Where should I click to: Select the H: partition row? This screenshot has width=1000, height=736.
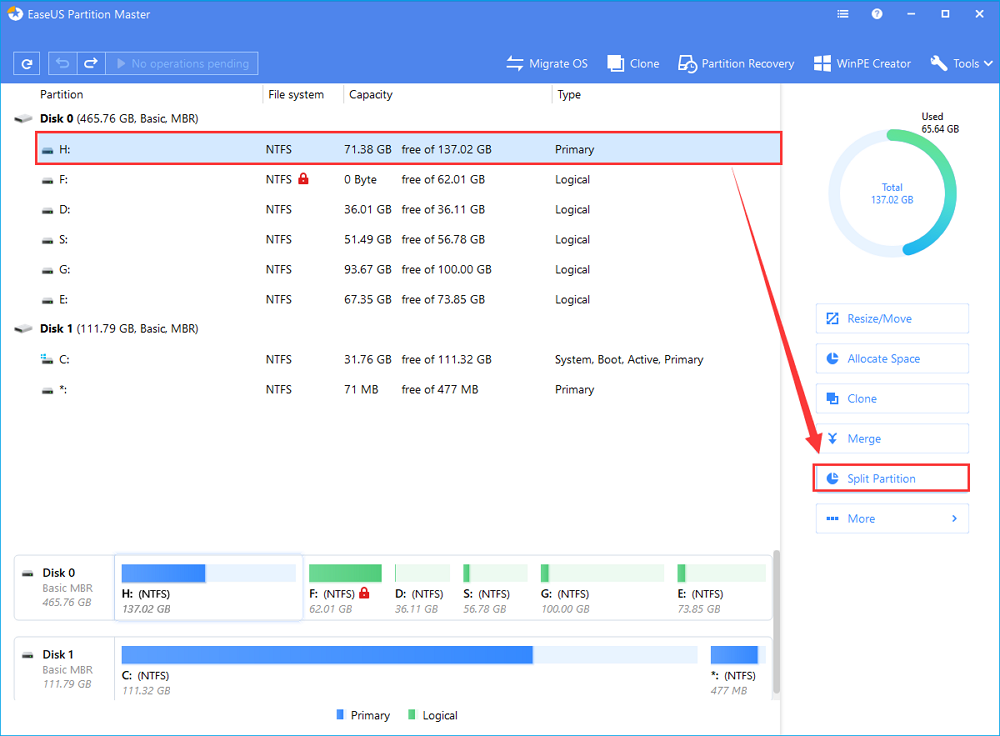coord(408,149)
